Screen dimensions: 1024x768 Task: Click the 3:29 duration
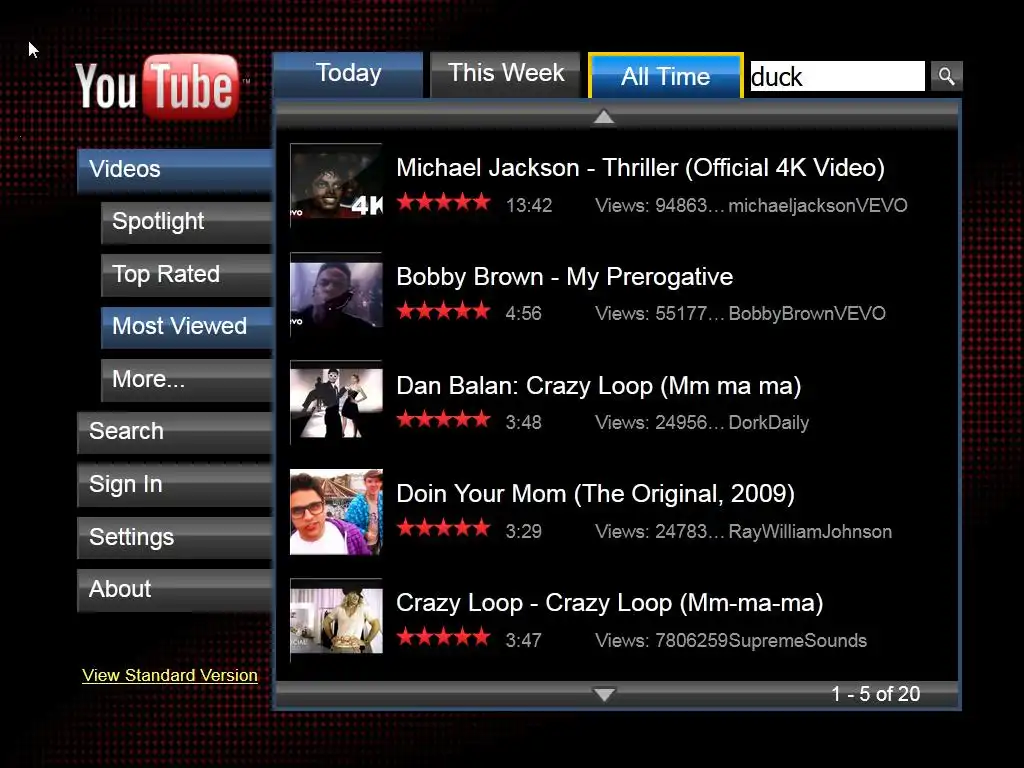[x=524, y=532]
